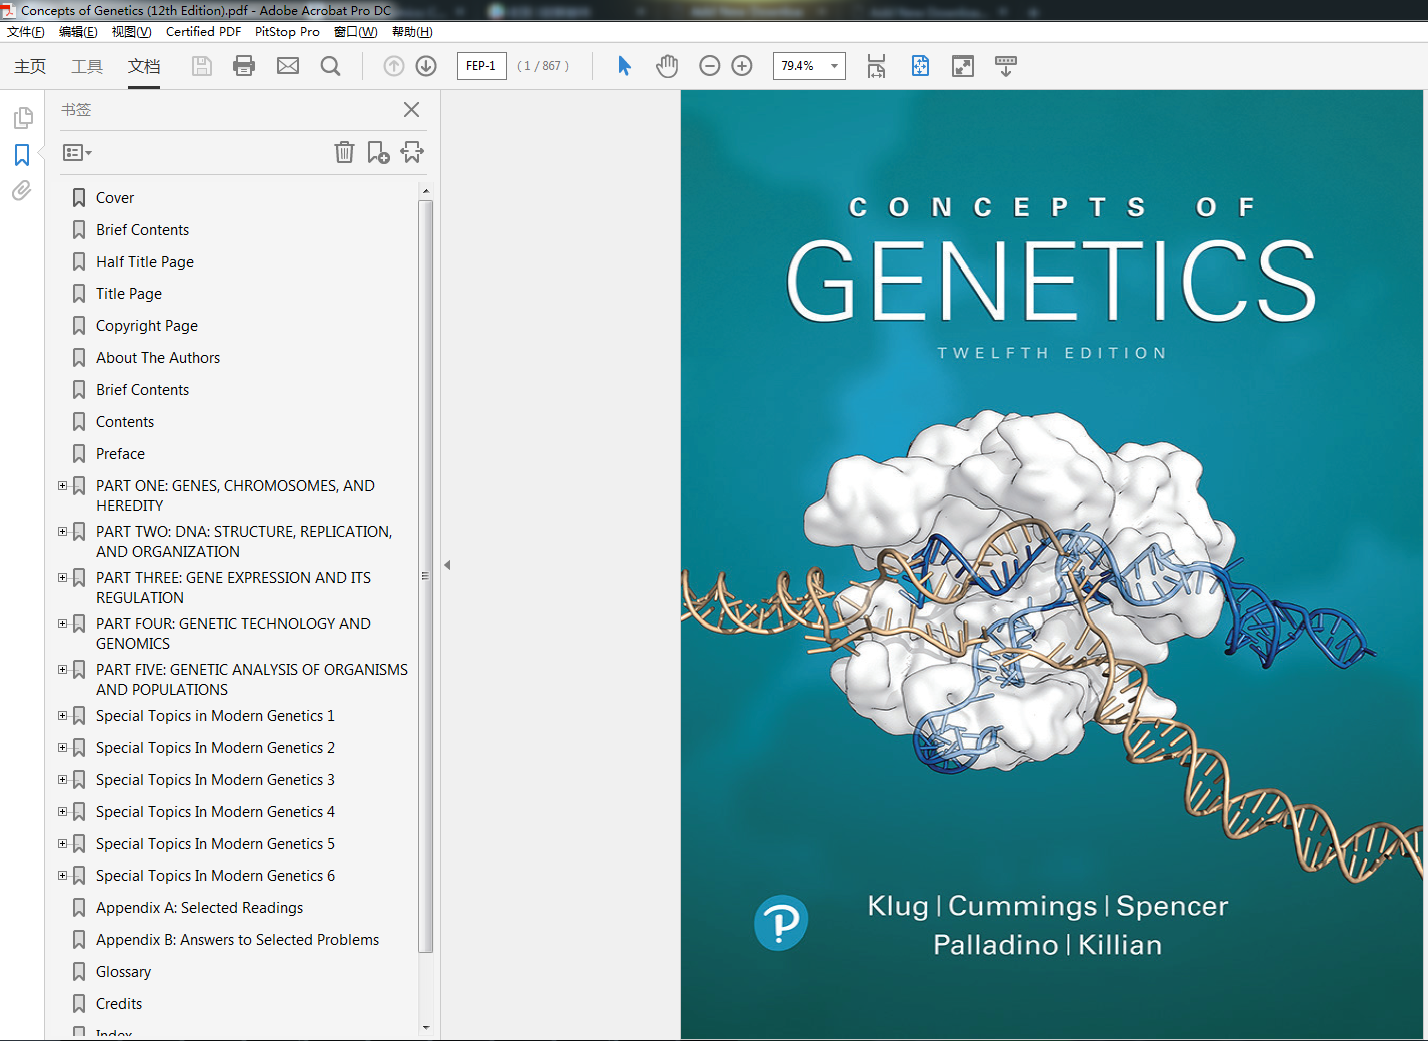Click the page number input field
The height and width of the screenshot is (1041, 1428).
(481, 66)
